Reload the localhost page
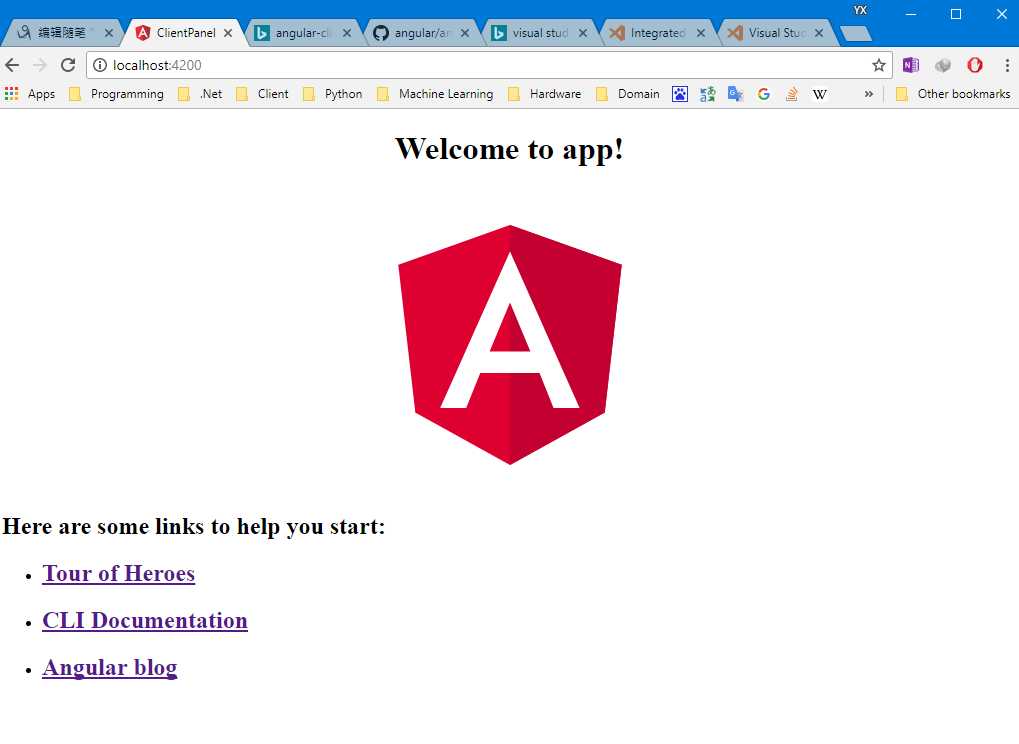 (68, 65)
